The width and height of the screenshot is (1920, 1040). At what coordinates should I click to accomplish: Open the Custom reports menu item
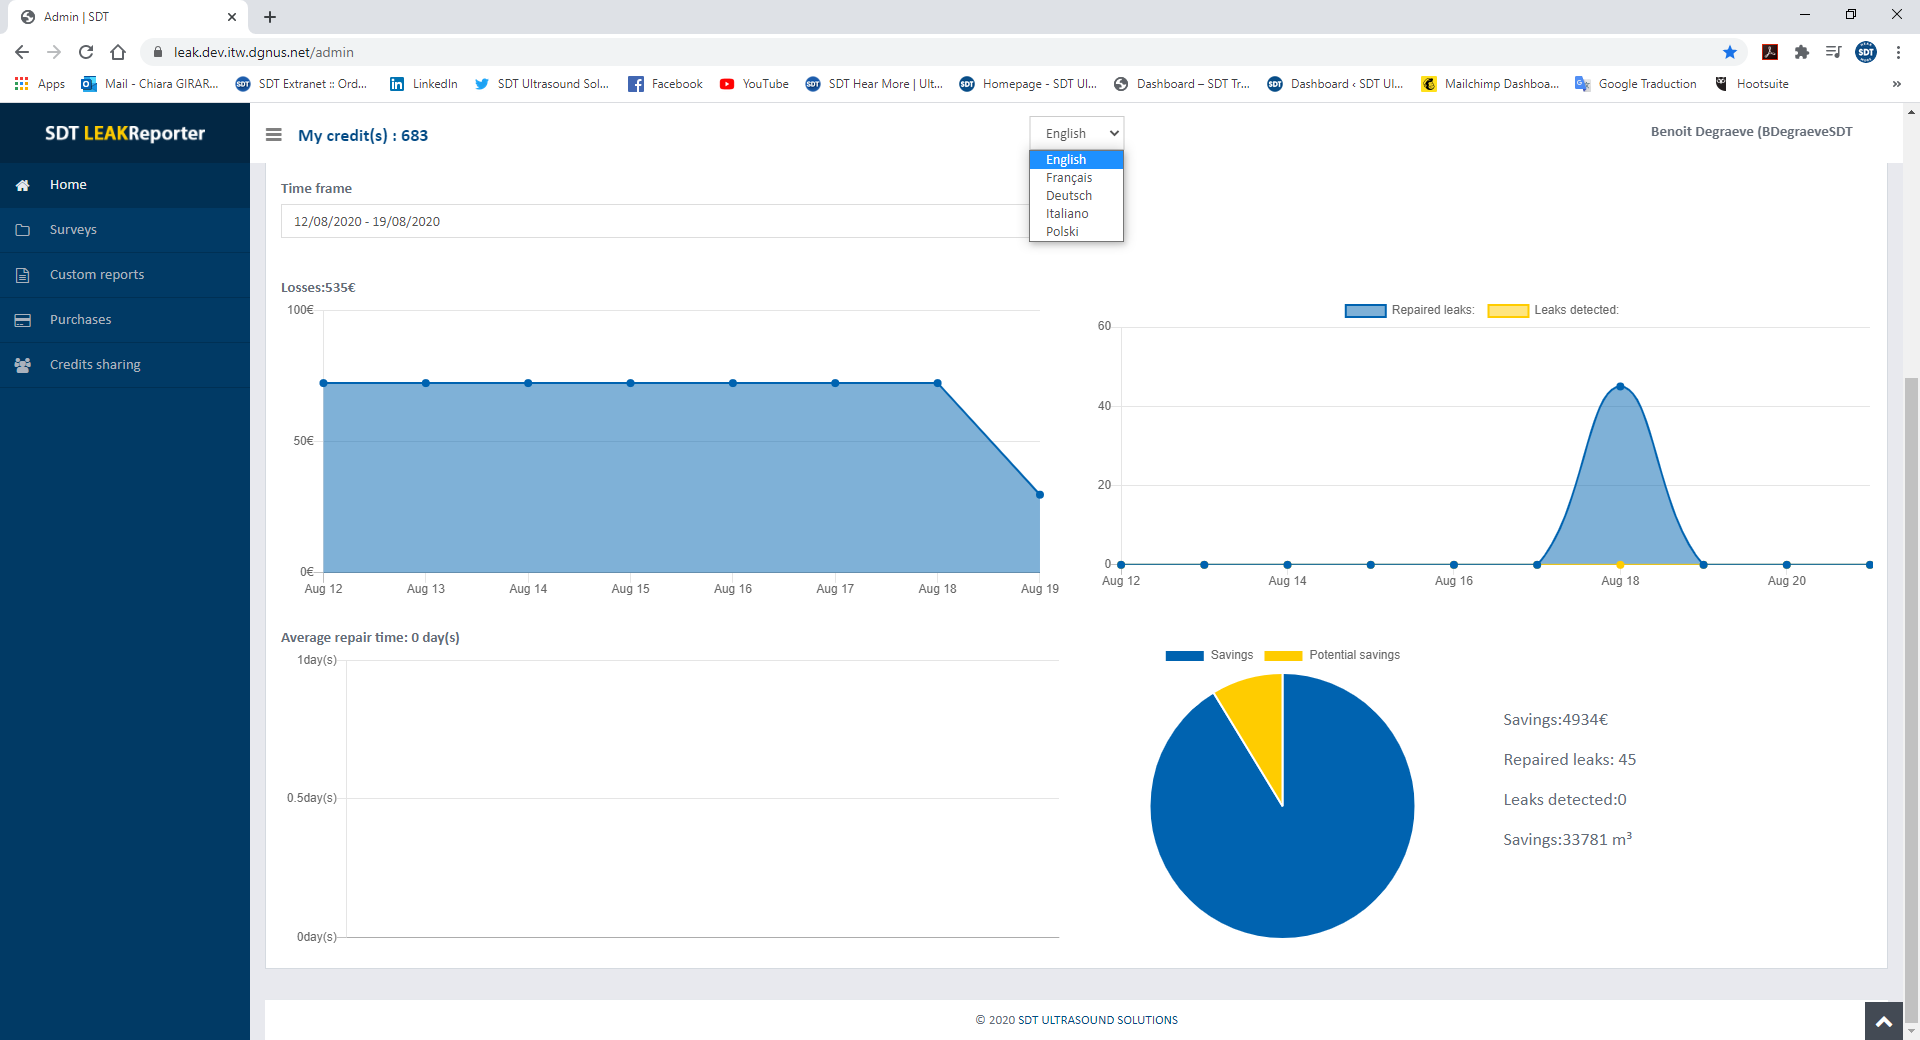click(x=97, y=275)
